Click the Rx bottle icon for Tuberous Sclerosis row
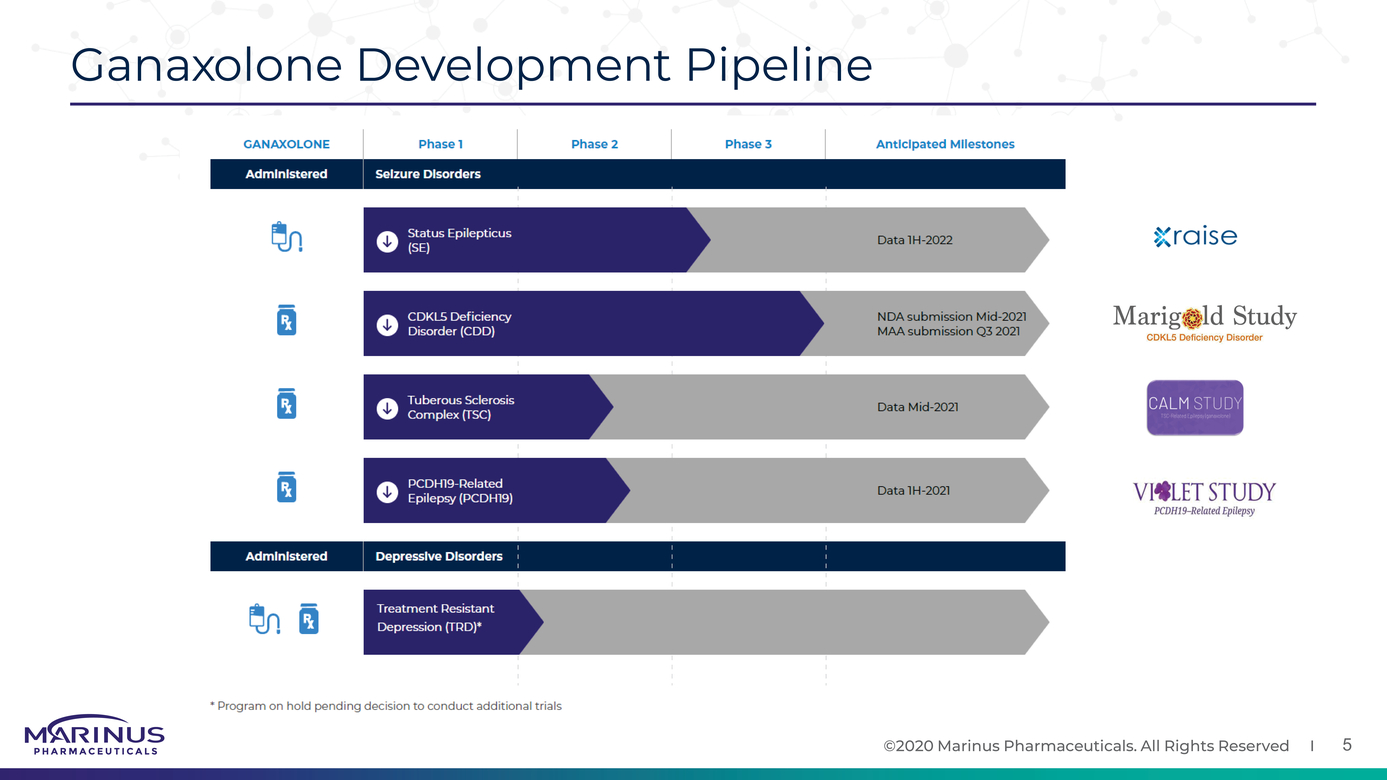 click(x=286, y=403)
